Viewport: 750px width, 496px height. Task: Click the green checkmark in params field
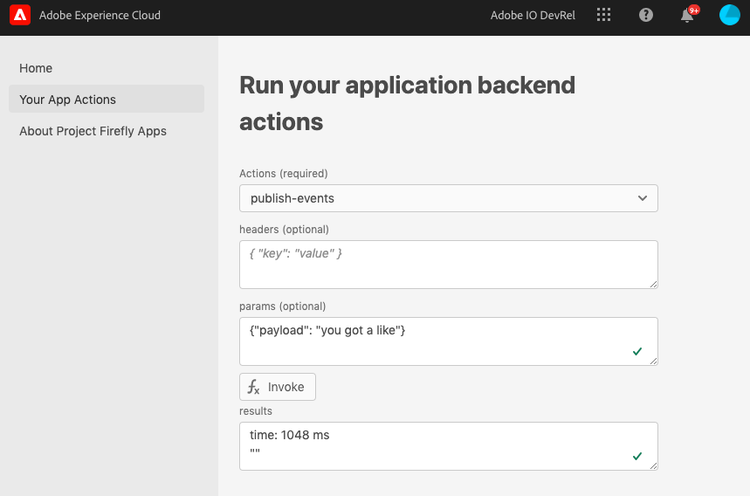coord(637,351)
